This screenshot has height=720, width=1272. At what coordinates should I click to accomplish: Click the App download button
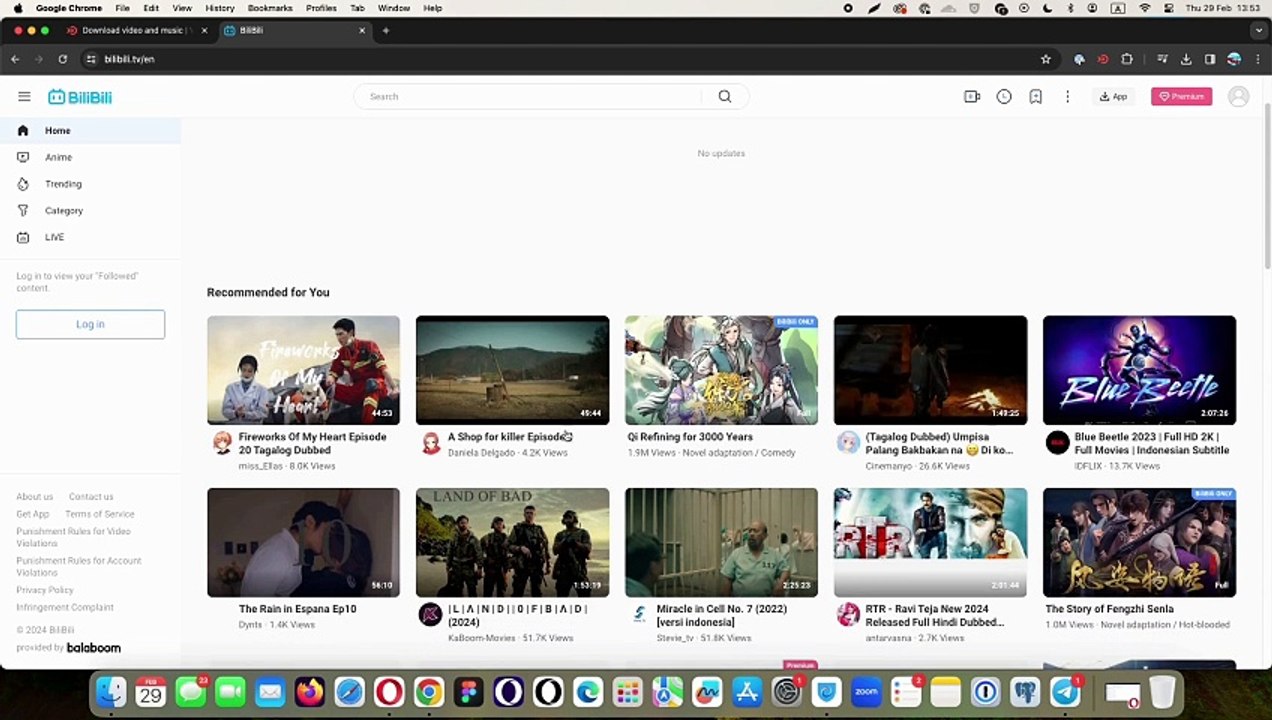pyautogui.click(x=1113, y=97)
